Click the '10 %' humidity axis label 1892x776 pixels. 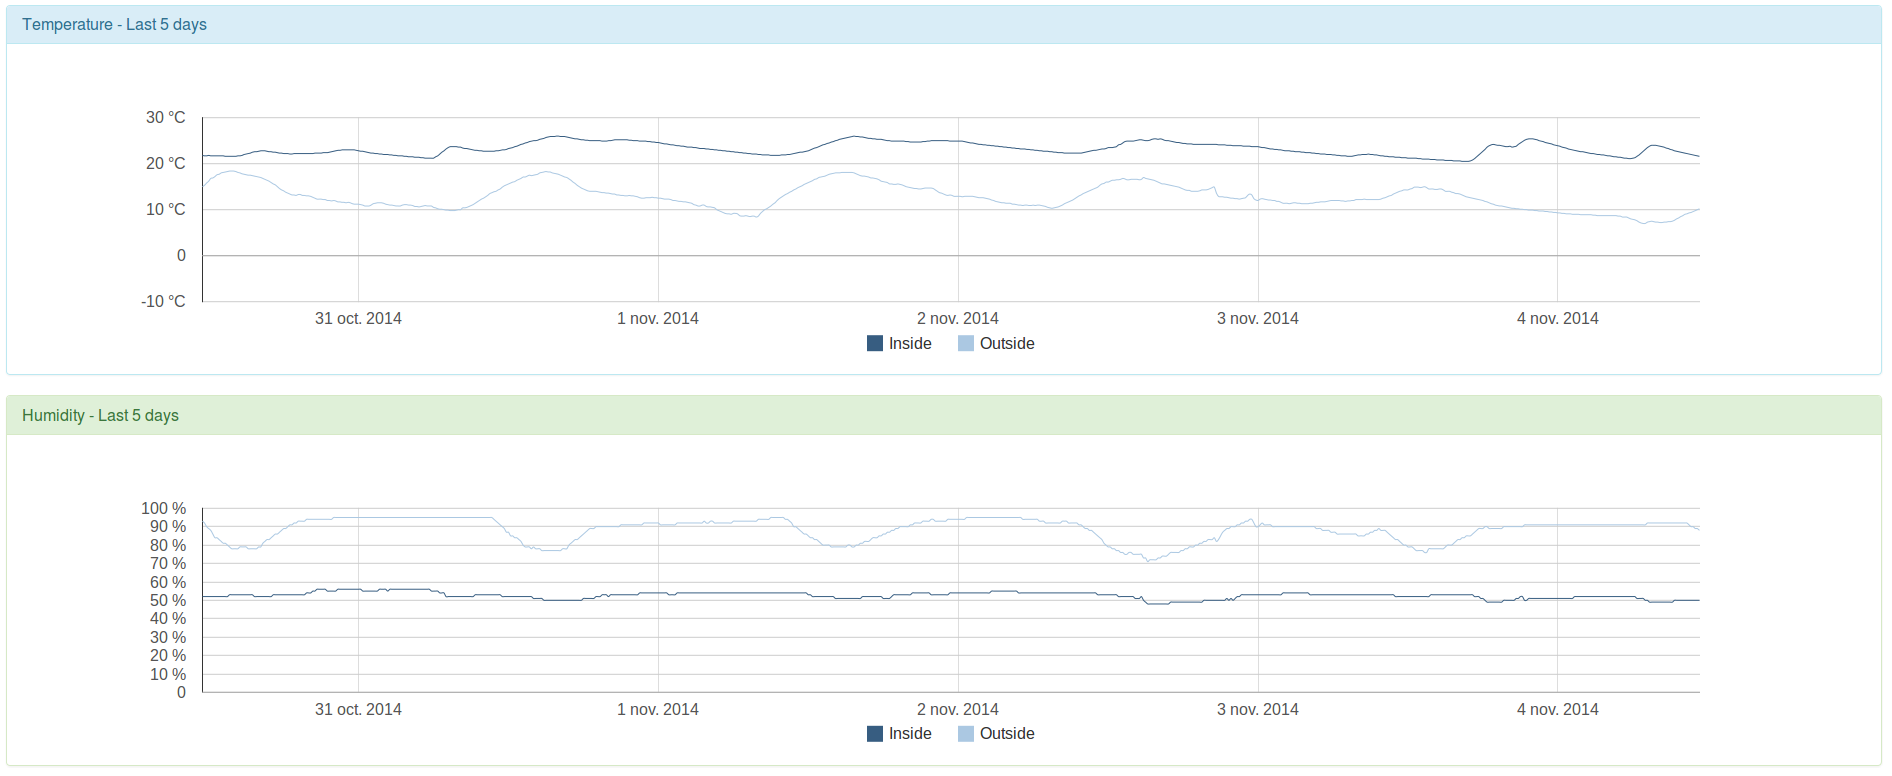(x=168, y=674)
